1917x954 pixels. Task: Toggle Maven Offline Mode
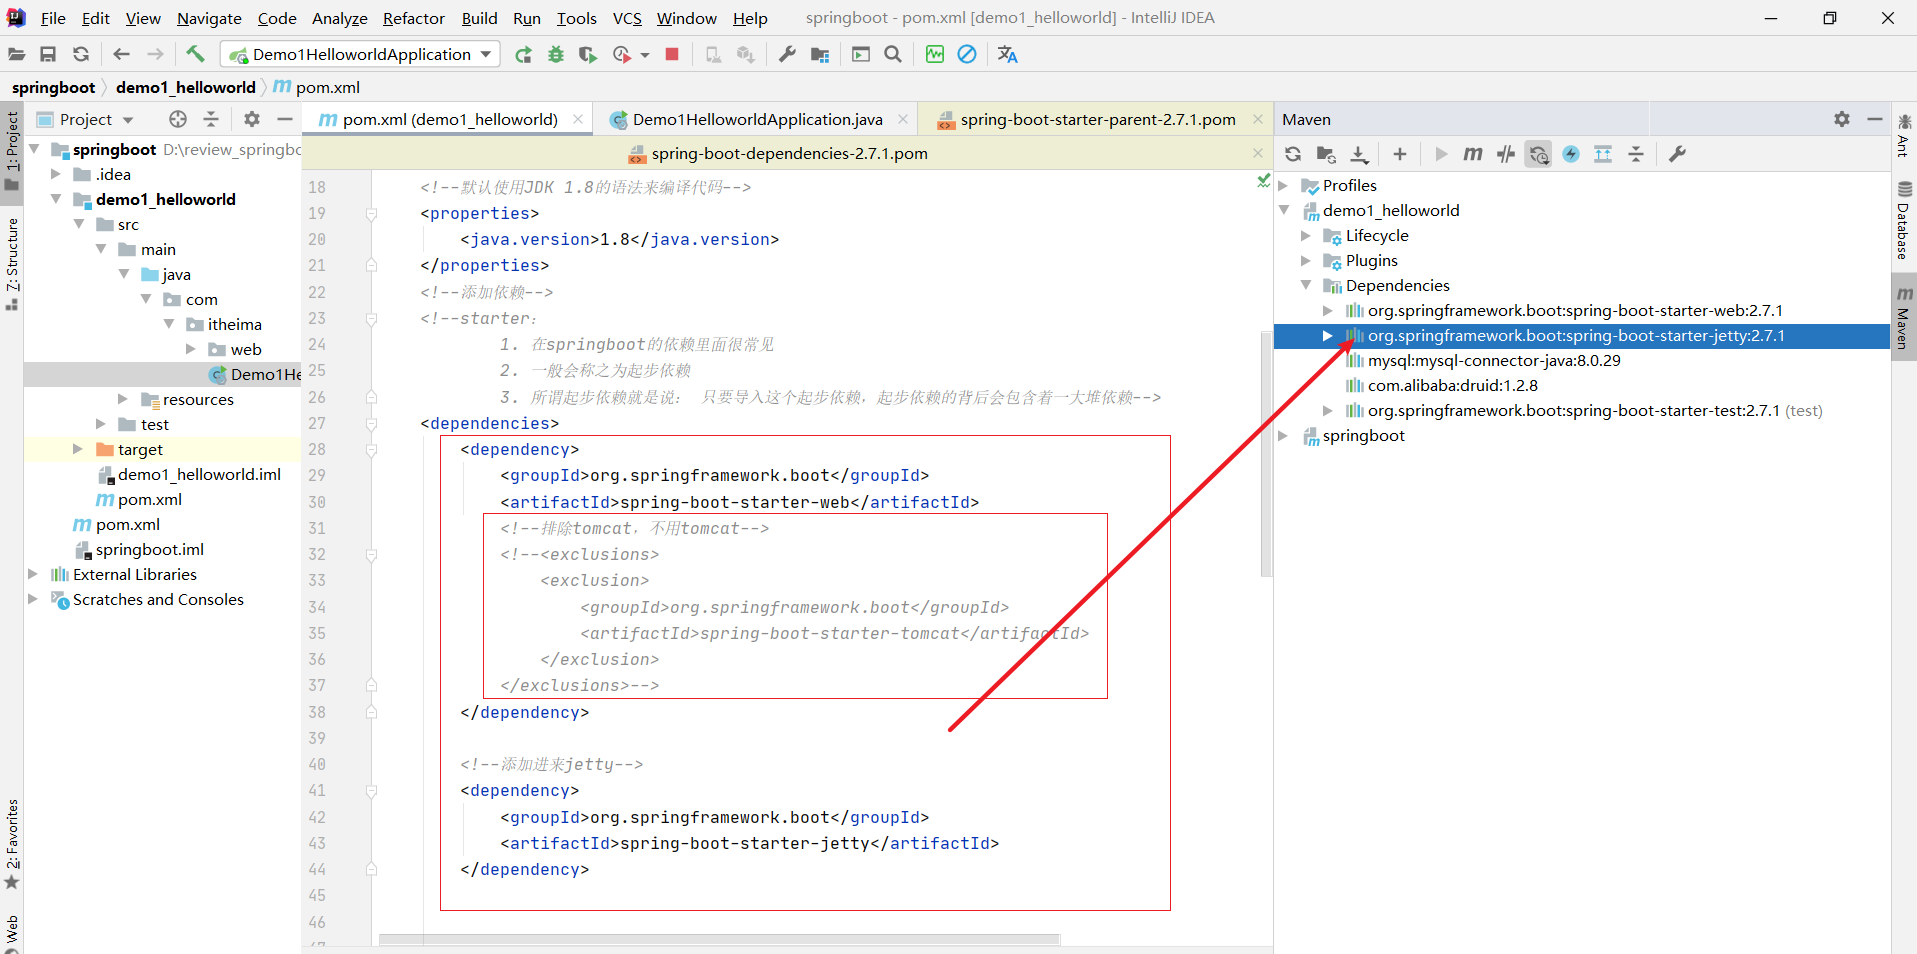[1506, 154]
